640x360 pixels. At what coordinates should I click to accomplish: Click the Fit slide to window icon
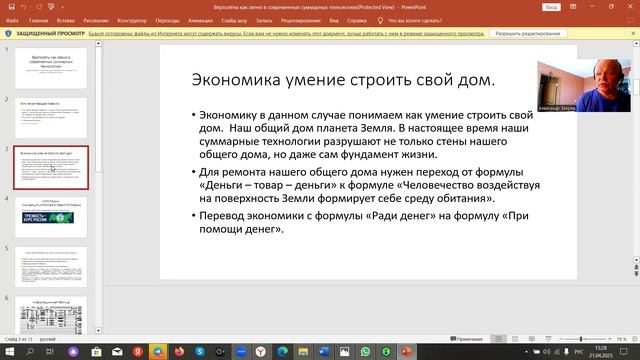pos(635,339)
